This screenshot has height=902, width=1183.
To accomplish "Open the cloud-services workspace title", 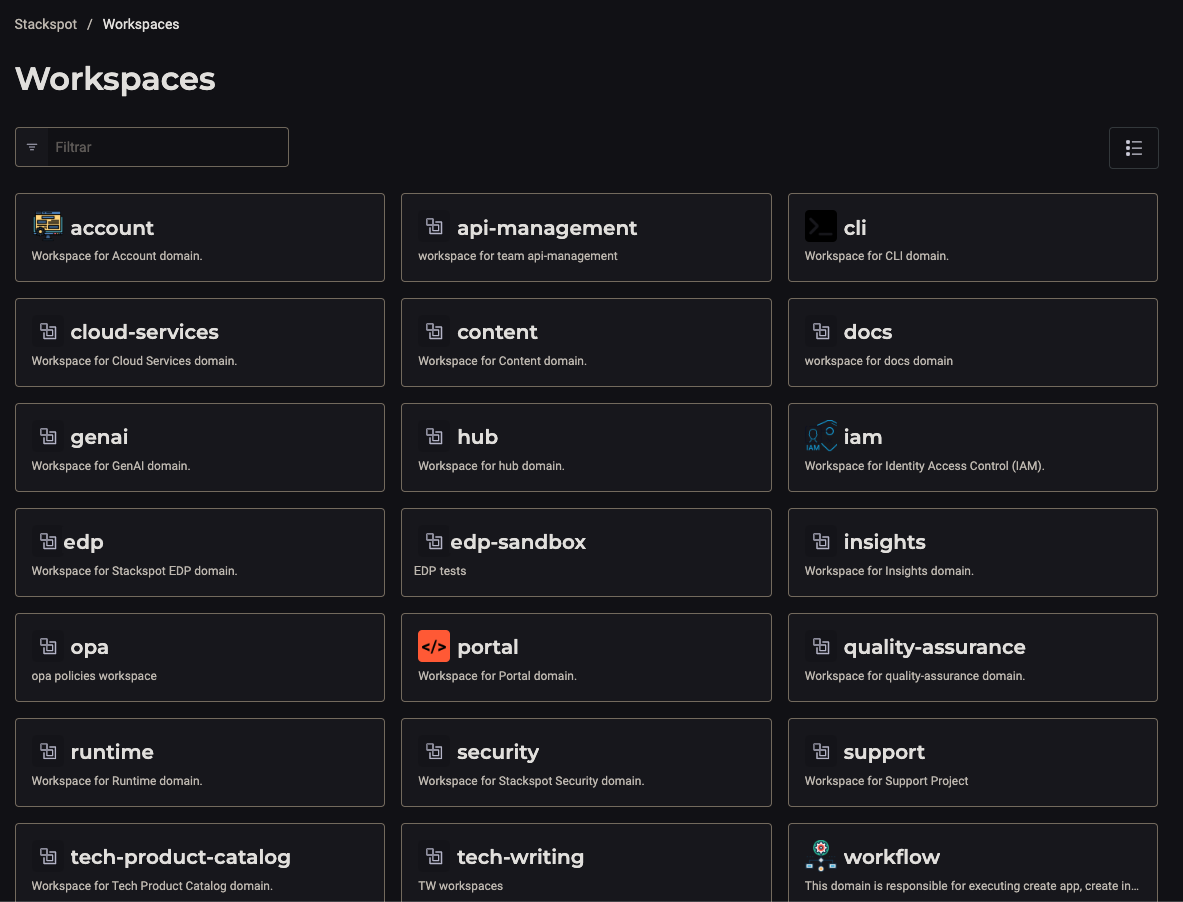I will 144,332.
